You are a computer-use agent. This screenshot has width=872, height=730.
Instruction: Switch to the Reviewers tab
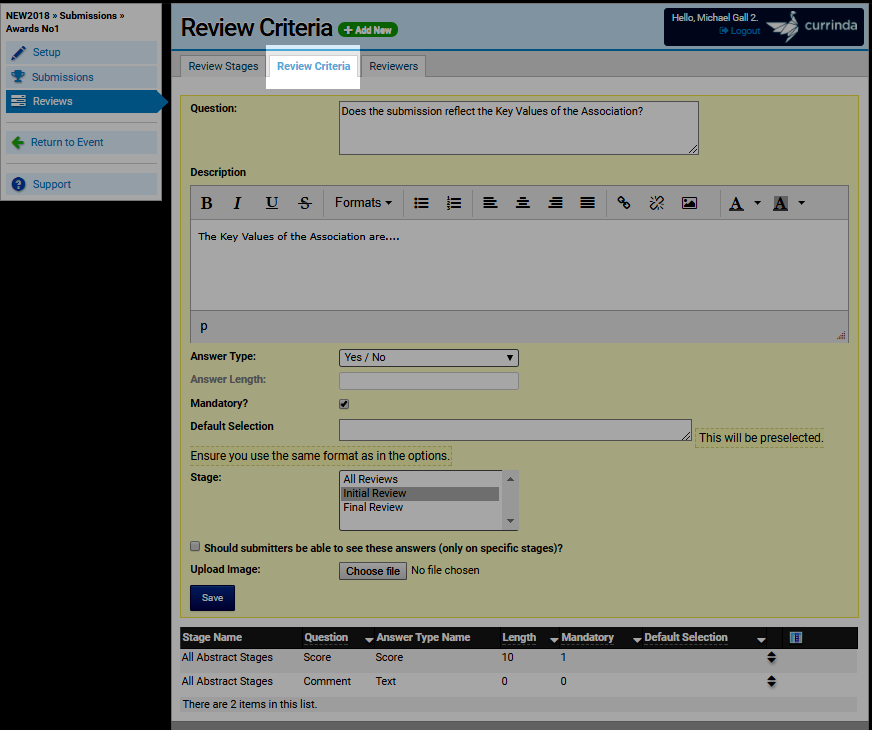point(393,66)
